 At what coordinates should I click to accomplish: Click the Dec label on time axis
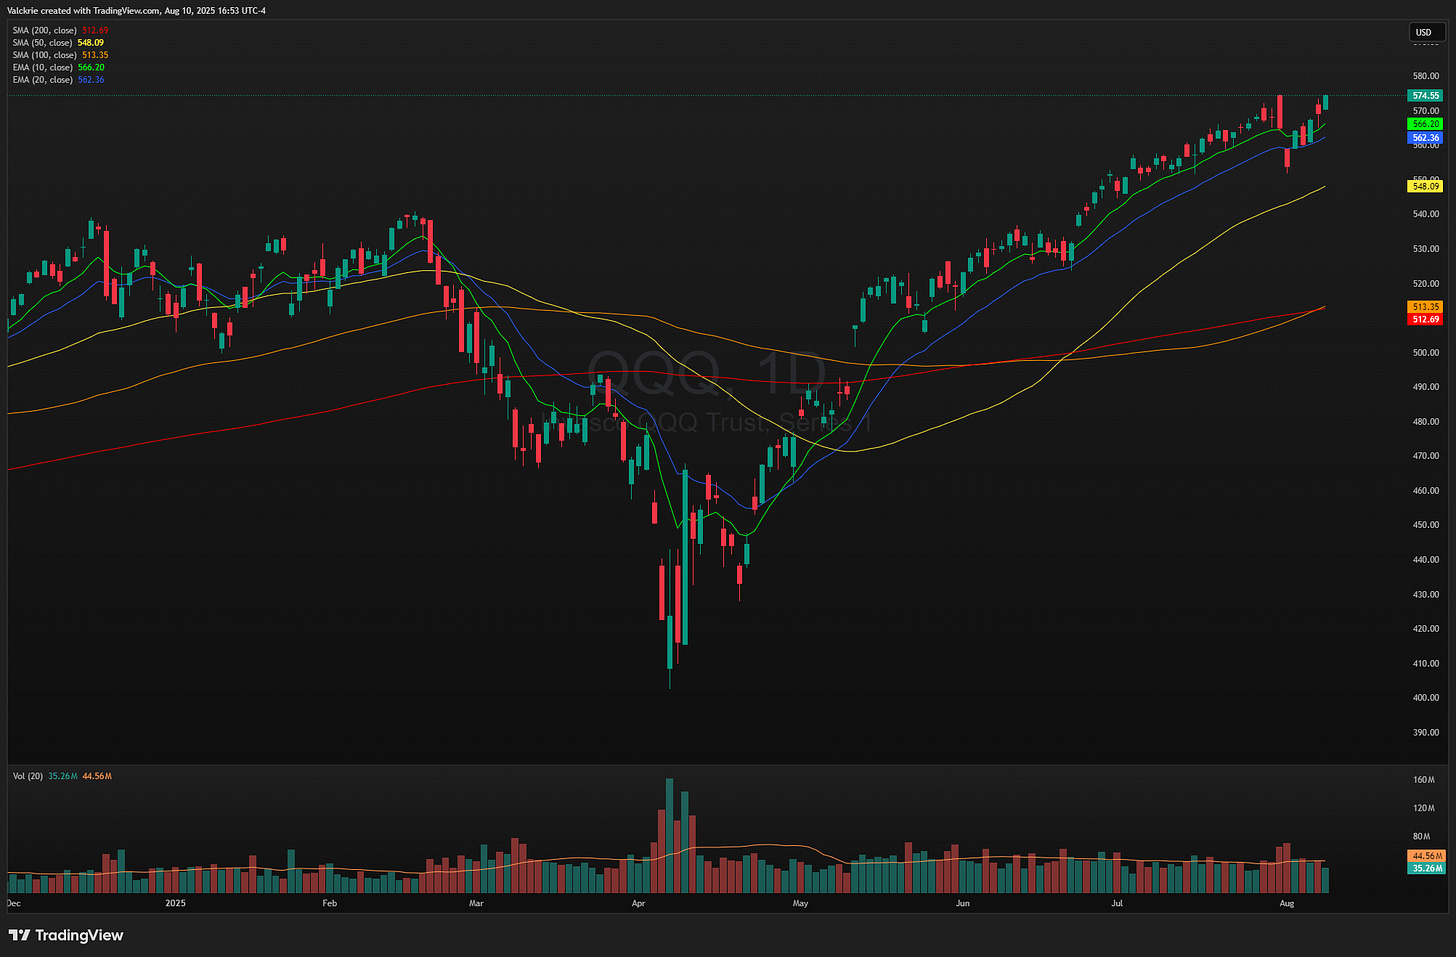pos(14,903)
